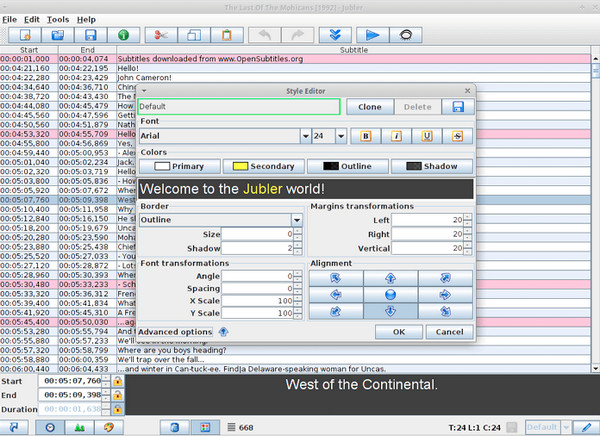The height and width of the screenshot is (436, 600).
Task: Open the Edit menu
Action: pyautogui.click(x=32, y=20)
